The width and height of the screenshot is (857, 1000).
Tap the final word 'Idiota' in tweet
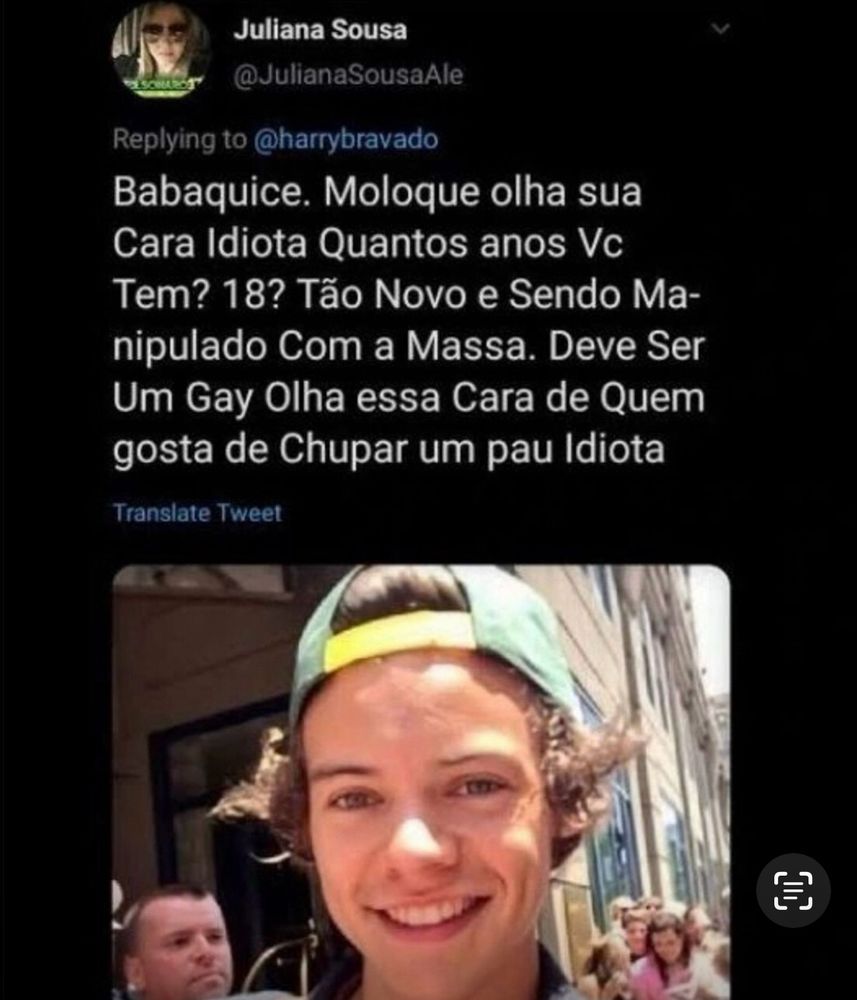tap(615, 449)
